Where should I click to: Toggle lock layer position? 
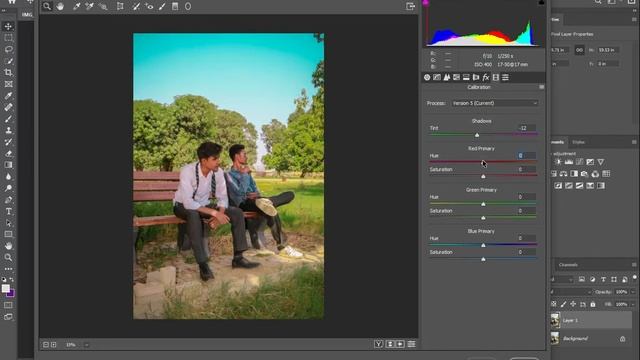[x=573, y=304]
